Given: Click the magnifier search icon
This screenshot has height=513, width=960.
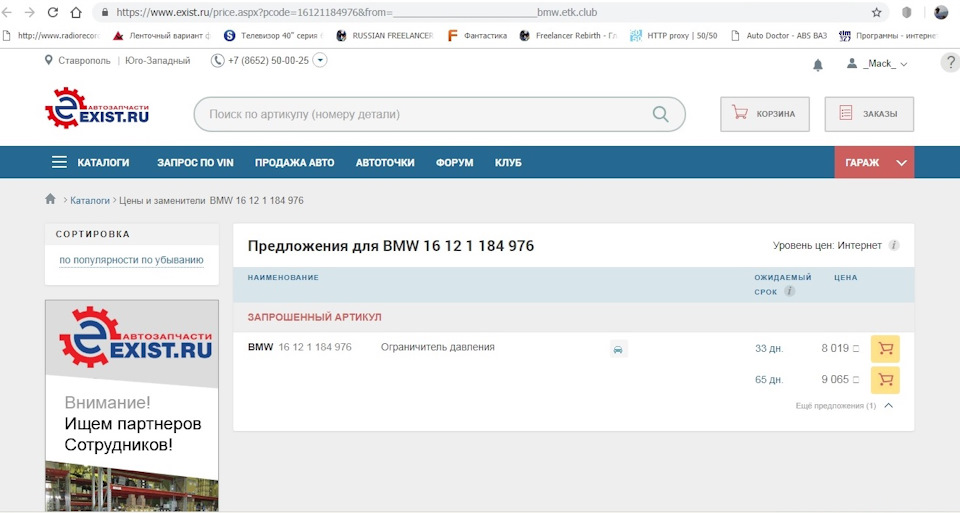Looking at the screenshot, I should click(x=660, y=114).
